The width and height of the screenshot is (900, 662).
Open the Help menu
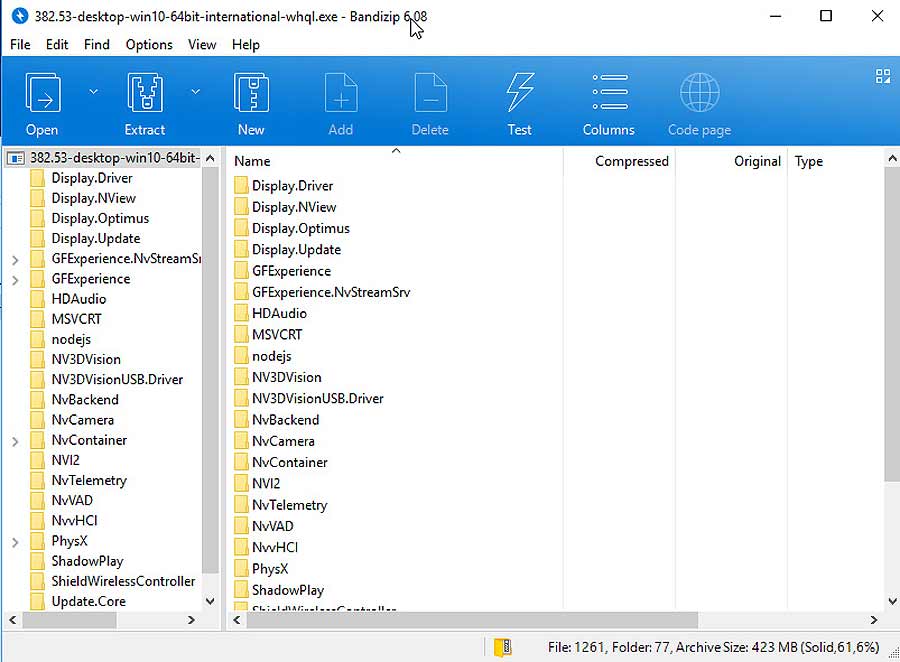246,44
